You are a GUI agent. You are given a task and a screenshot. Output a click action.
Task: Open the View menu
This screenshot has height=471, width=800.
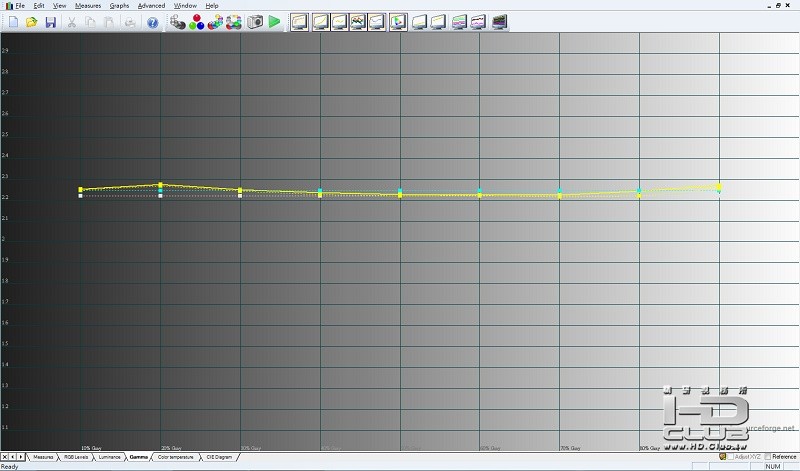pyautogui.click(x=60, y=6)
